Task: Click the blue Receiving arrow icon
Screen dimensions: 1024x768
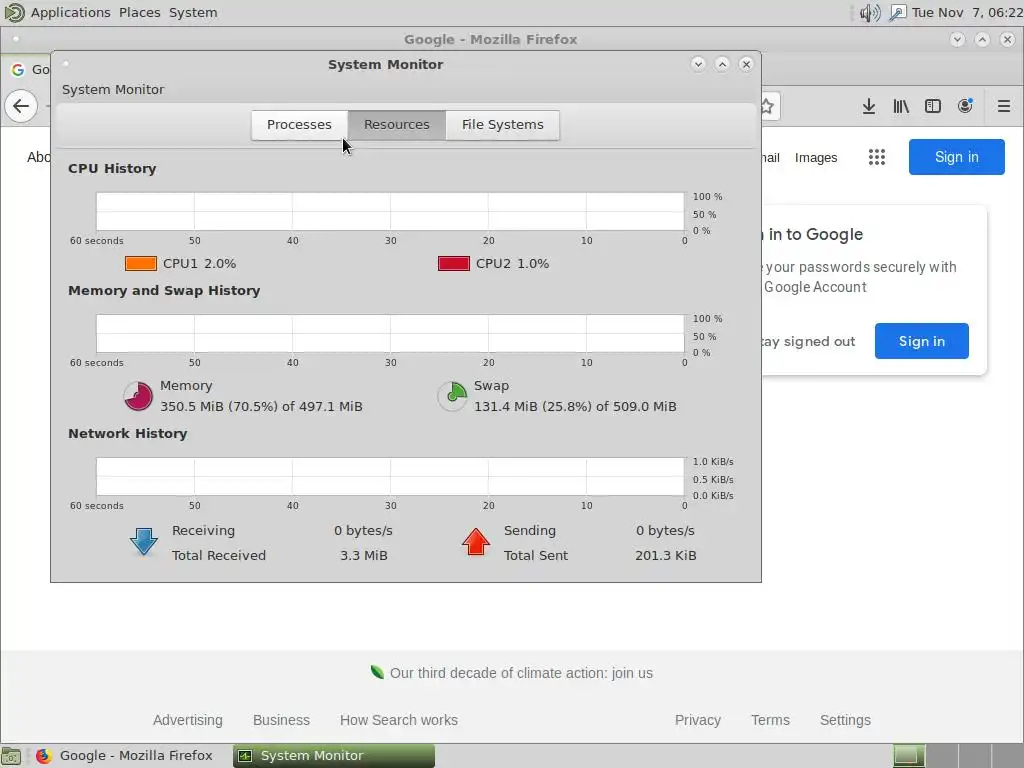Action: coord(144,542)
